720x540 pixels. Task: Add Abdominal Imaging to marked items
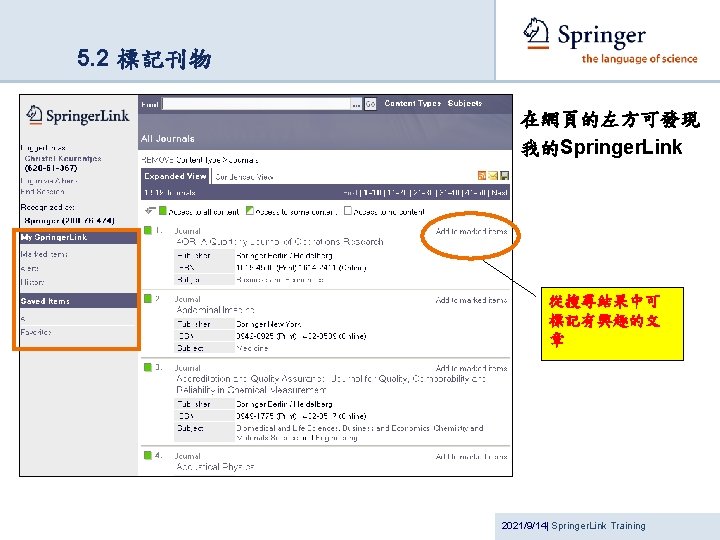click(x=471, y=300)
